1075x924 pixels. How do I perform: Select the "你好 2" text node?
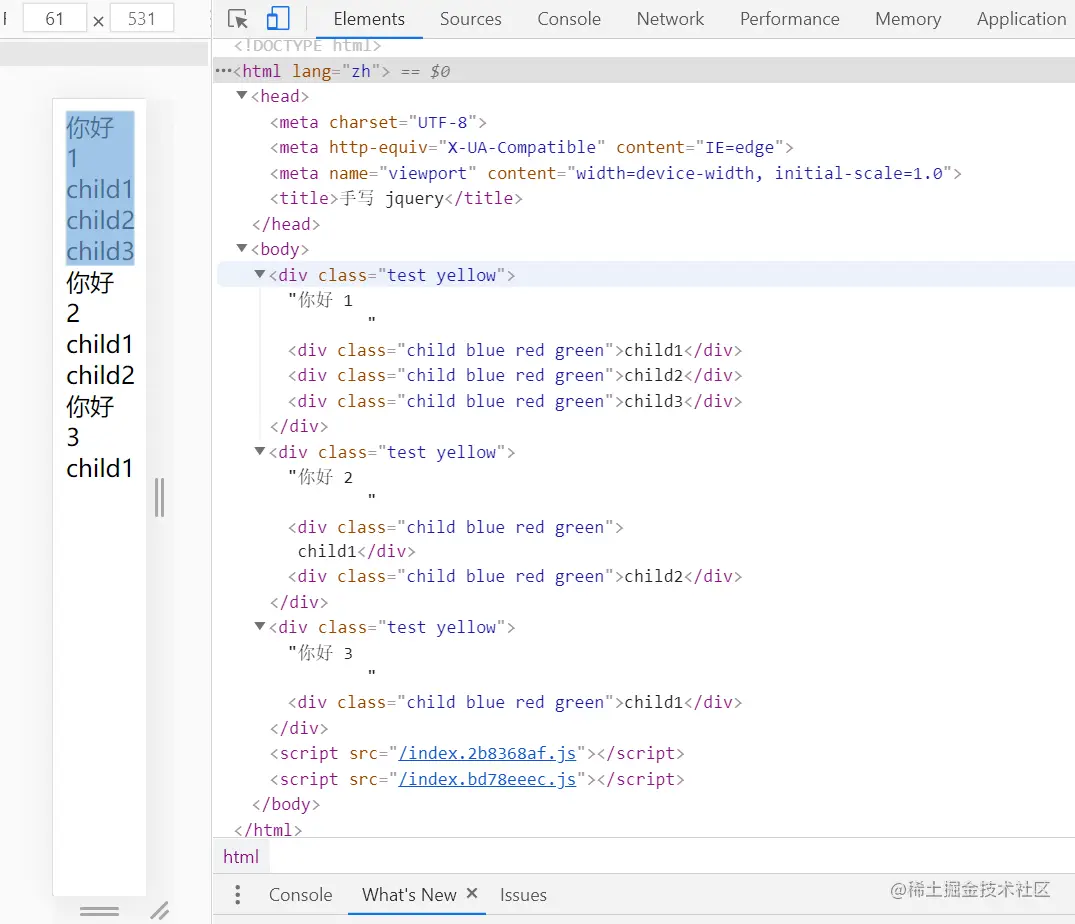pos(320,477)
